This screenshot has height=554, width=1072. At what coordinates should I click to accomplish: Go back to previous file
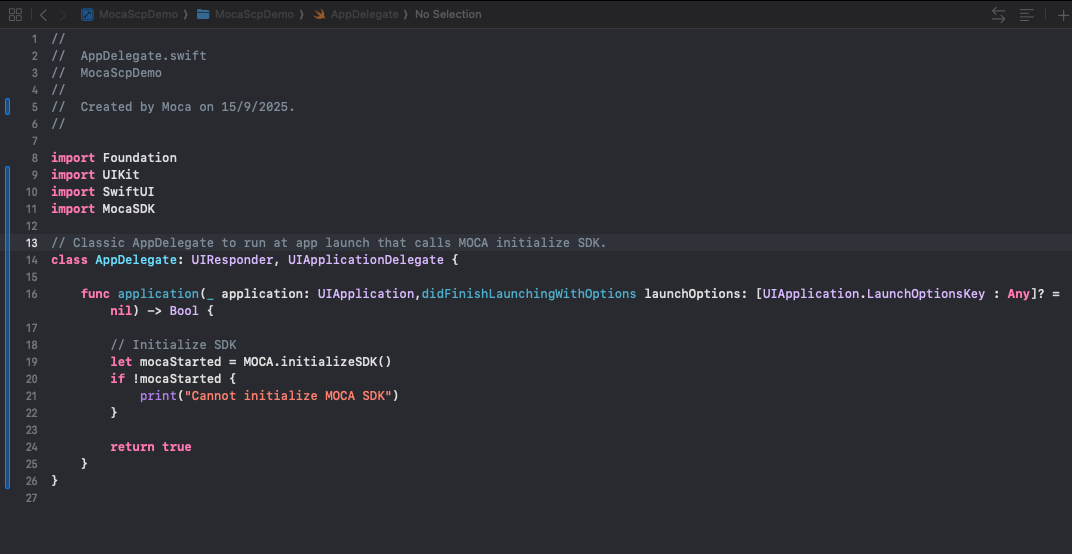pos(43,14)
